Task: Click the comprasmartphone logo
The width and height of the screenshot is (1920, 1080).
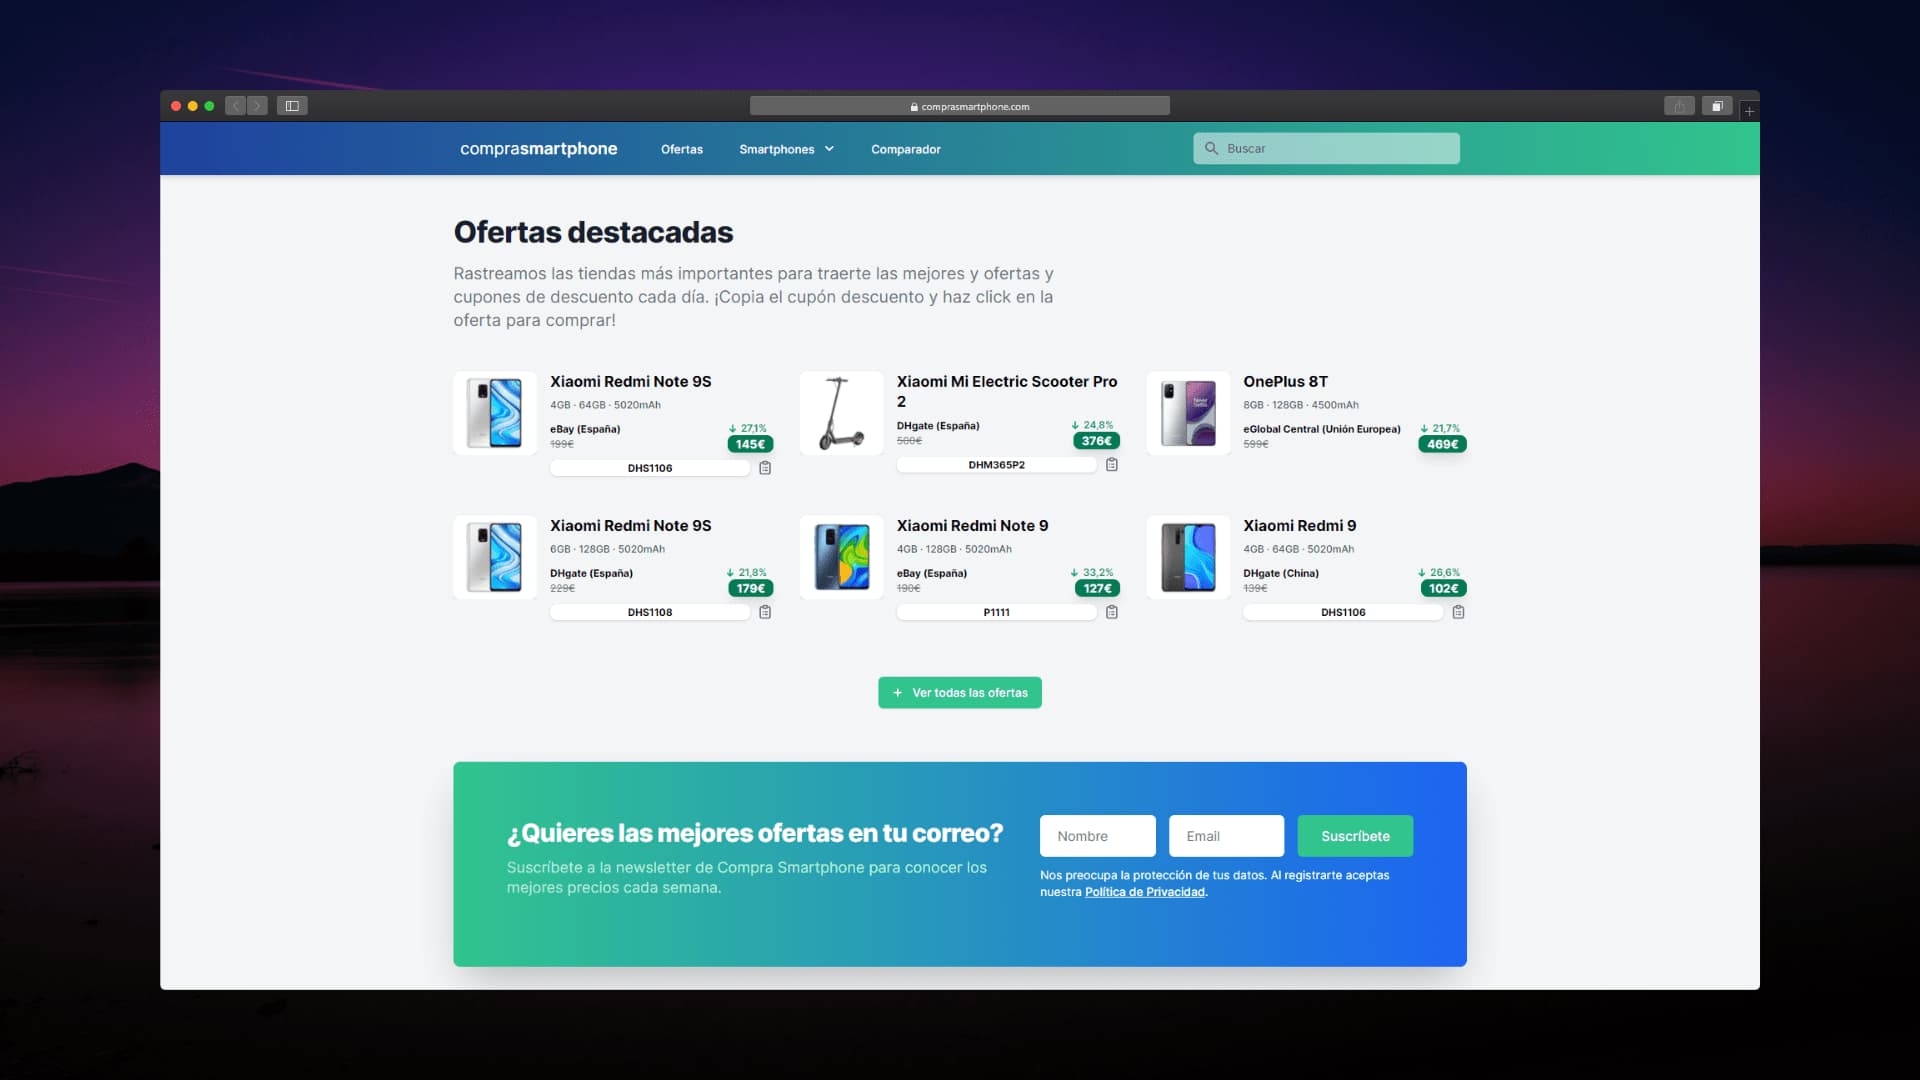Action: pos(538,148)
